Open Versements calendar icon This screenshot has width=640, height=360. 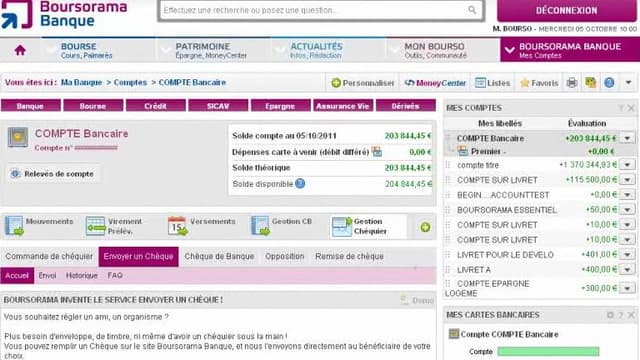[x=178, y=226]
